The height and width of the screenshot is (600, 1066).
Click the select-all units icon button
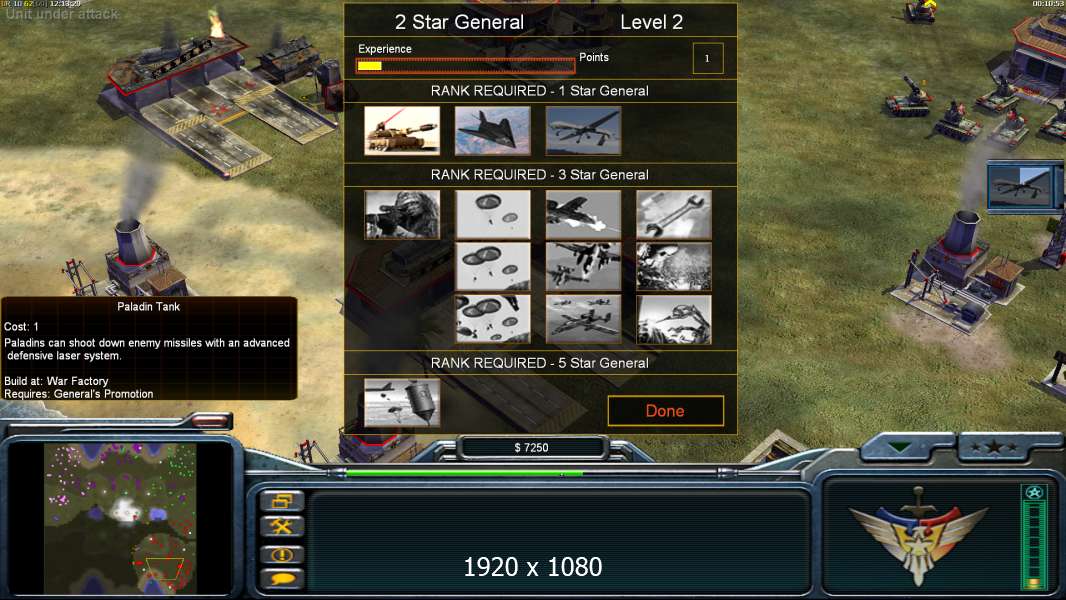pyautogui.click(x=281, y=501)
